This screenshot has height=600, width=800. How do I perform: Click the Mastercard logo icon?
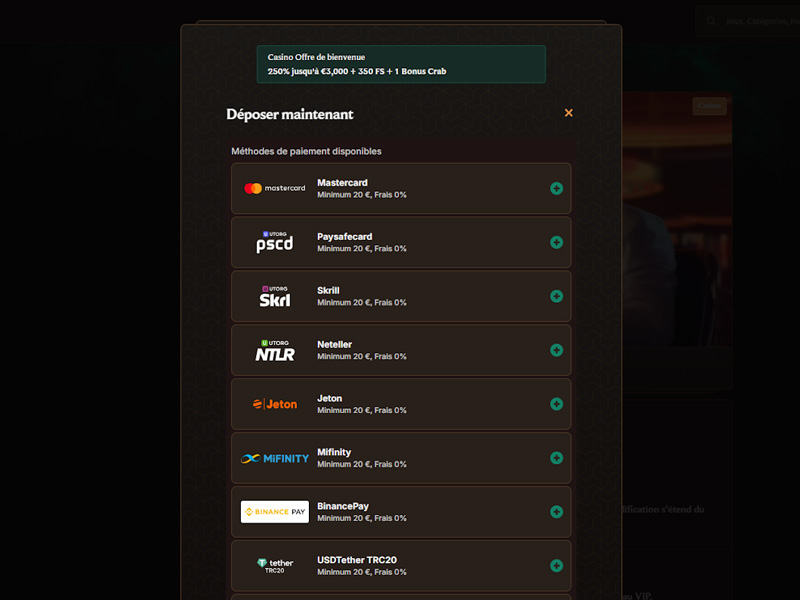click(x=275, y=188)
